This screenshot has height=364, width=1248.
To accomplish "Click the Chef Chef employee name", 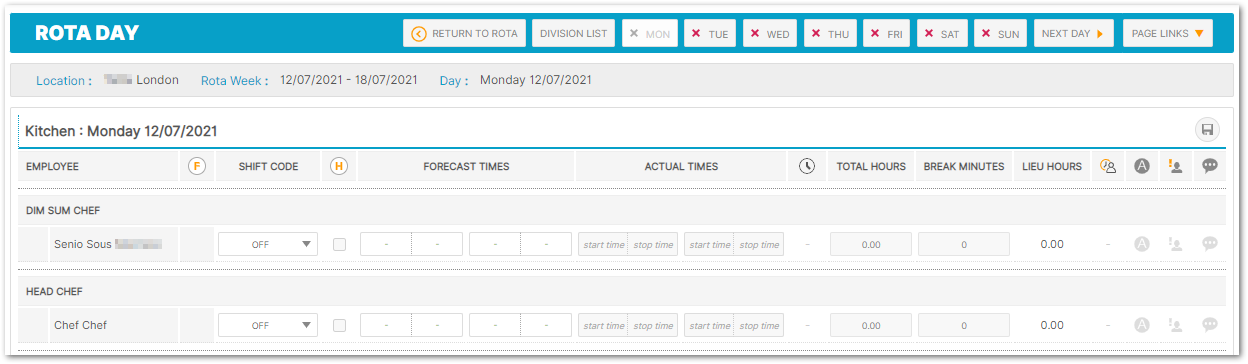I will (80, 325).
